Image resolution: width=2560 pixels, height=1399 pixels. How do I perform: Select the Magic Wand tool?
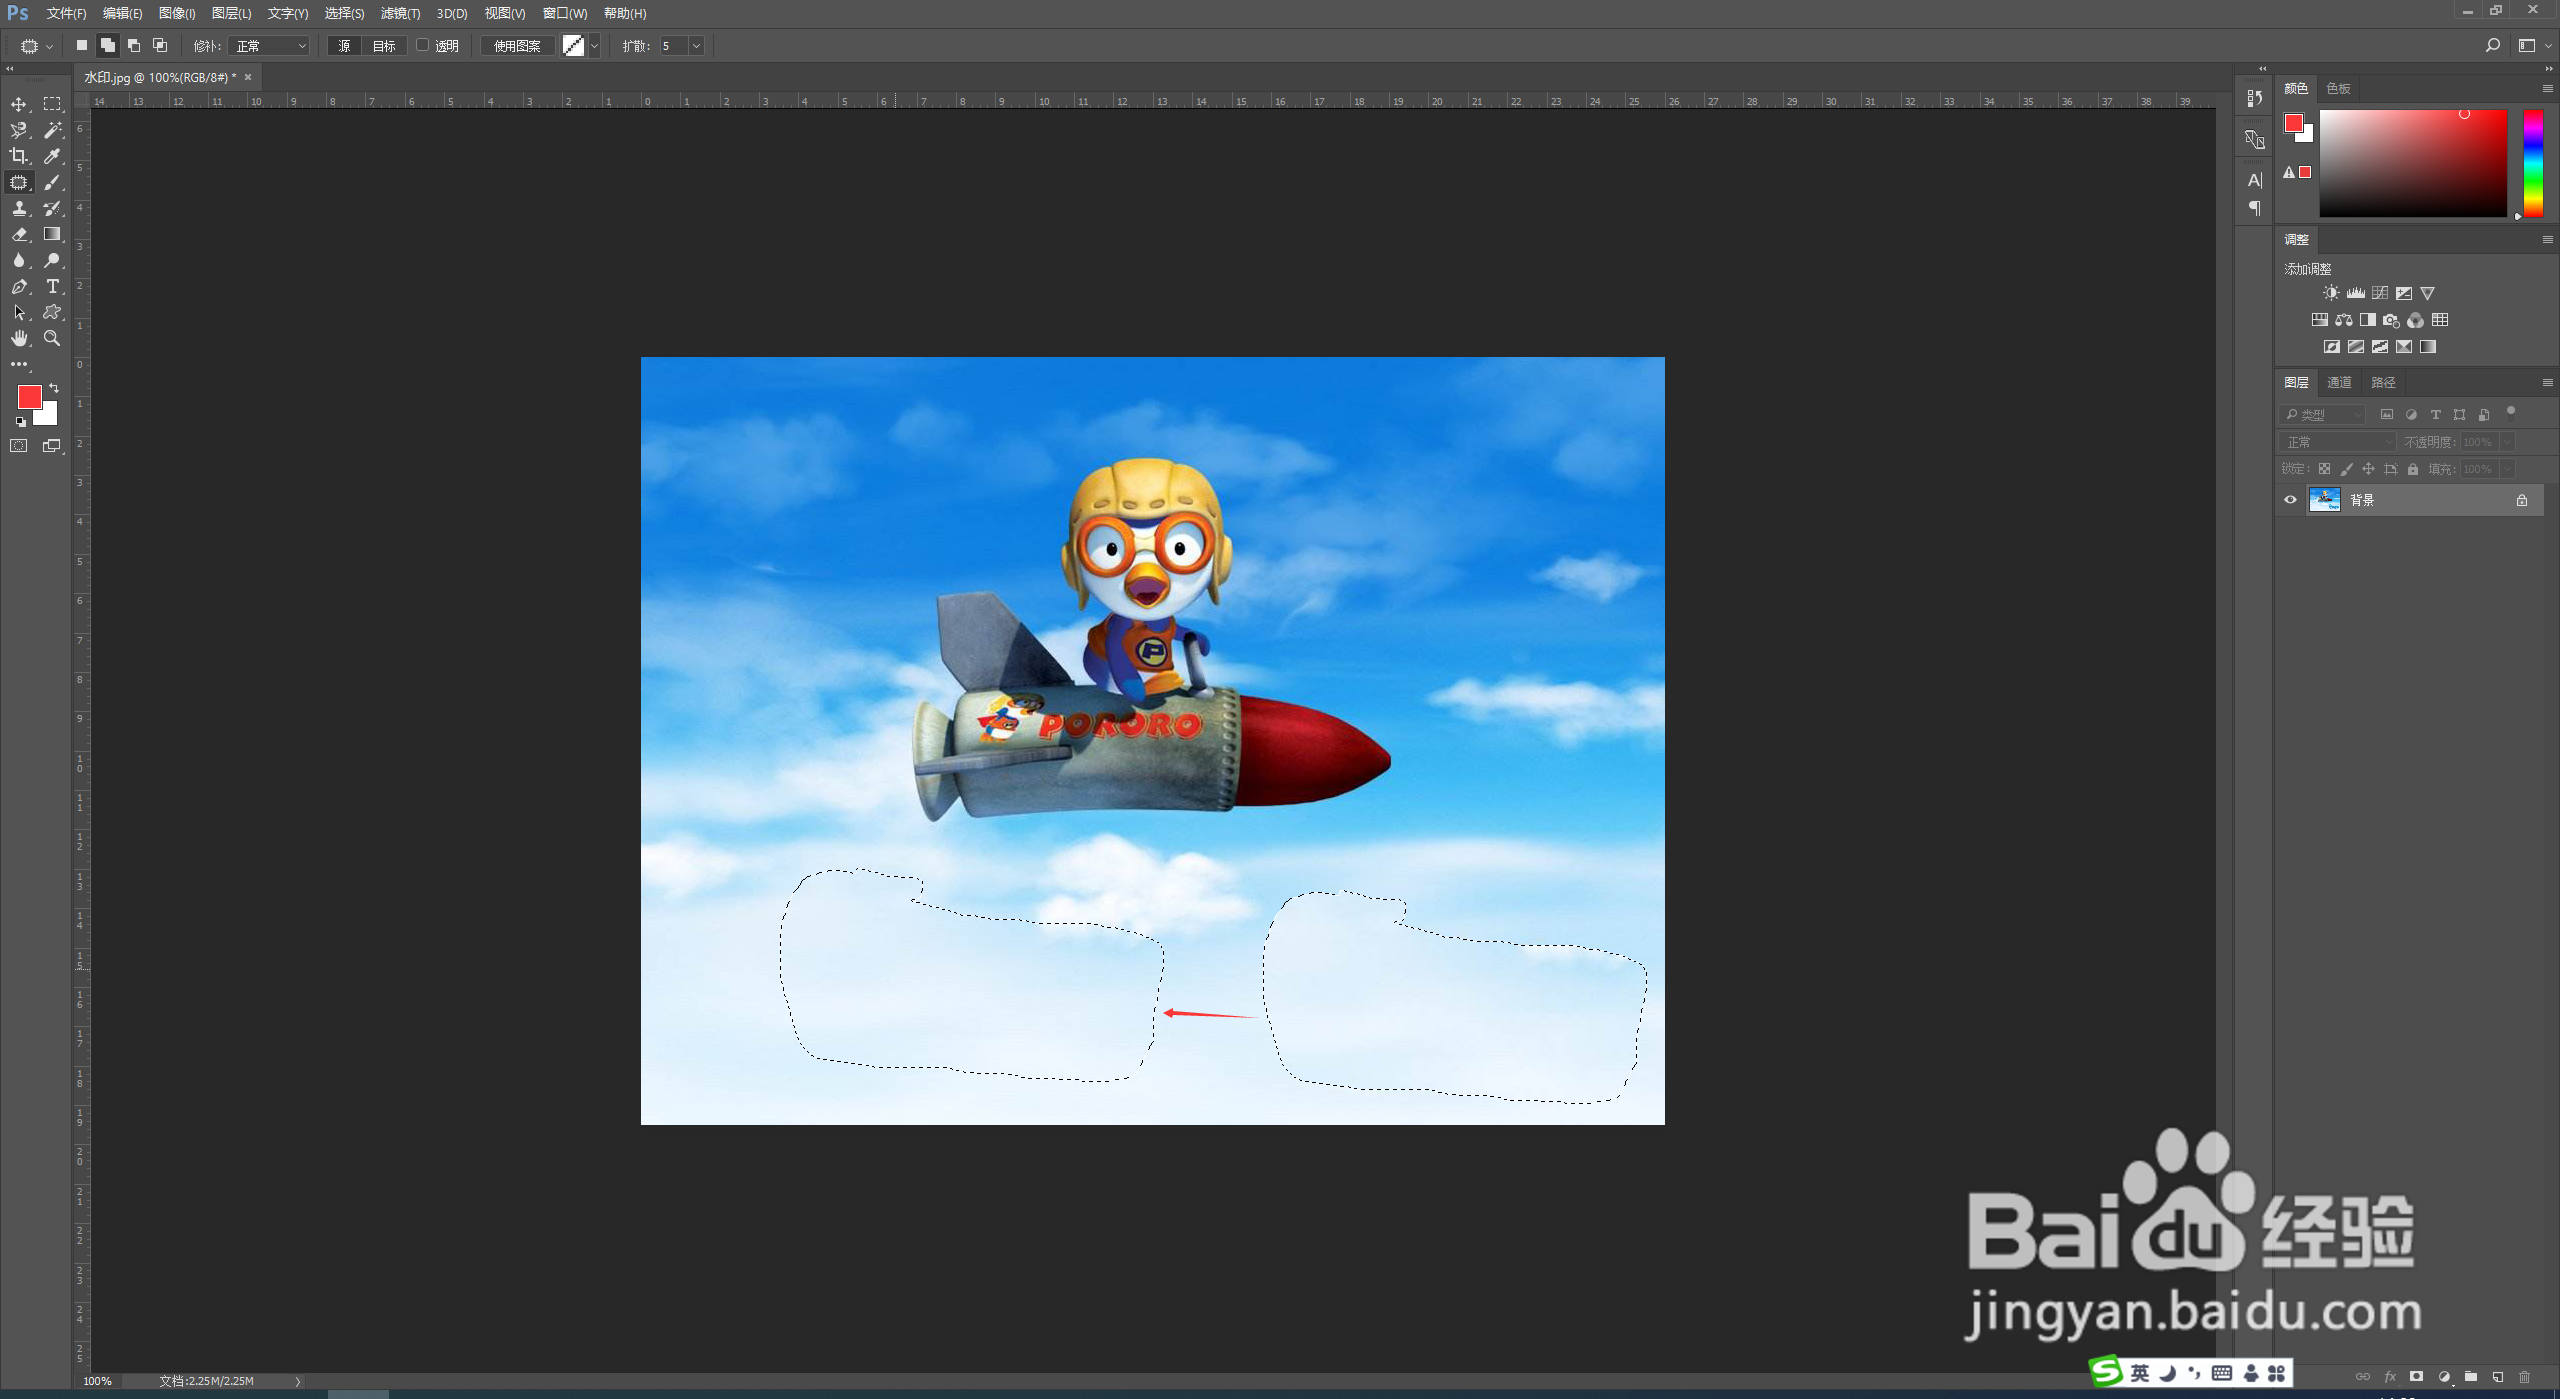[53, 130]
